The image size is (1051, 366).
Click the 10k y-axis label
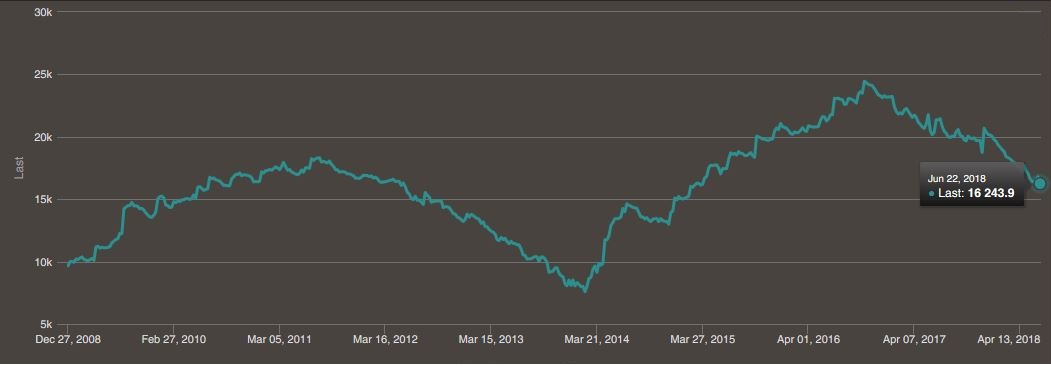(x=44, y=262)
